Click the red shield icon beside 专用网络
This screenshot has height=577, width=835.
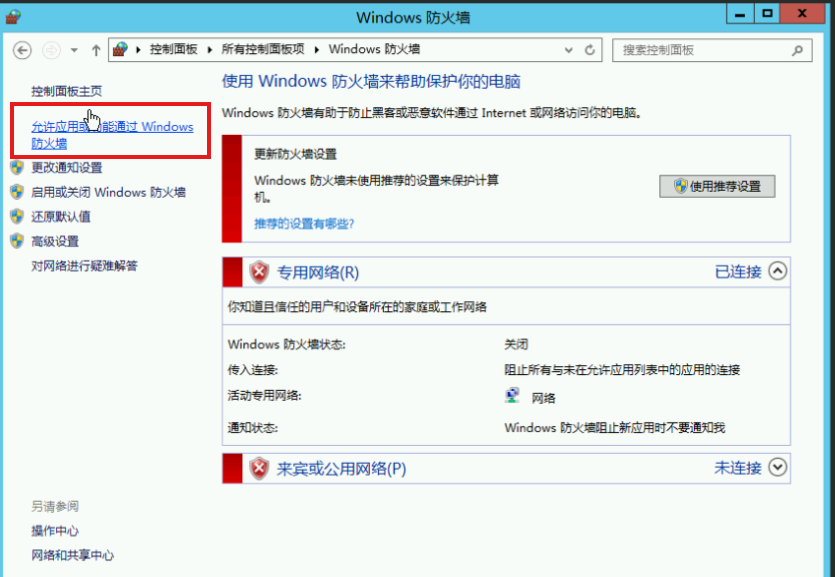tap(259, 272)
